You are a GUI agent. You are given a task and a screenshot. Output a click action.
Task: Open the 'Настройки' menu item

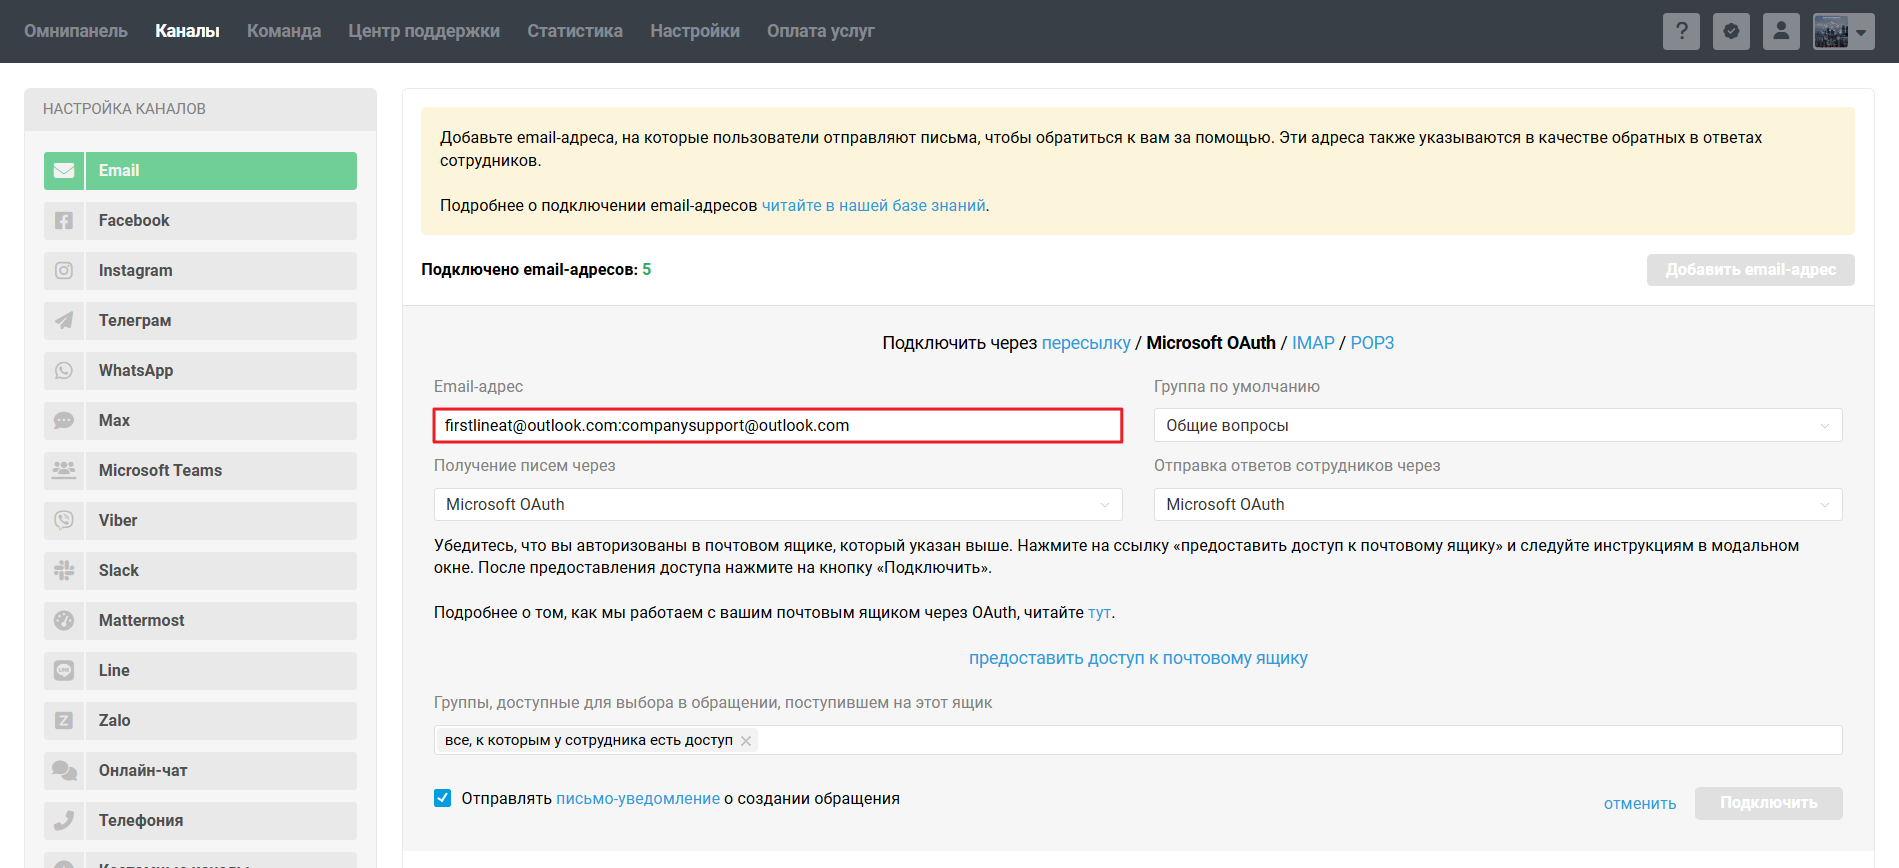click(x=694, y=31)
